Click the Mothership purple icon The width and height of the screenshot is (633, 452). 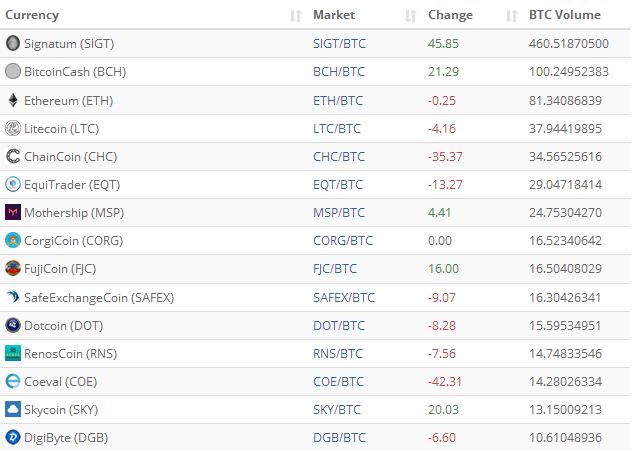click(13, 212)
